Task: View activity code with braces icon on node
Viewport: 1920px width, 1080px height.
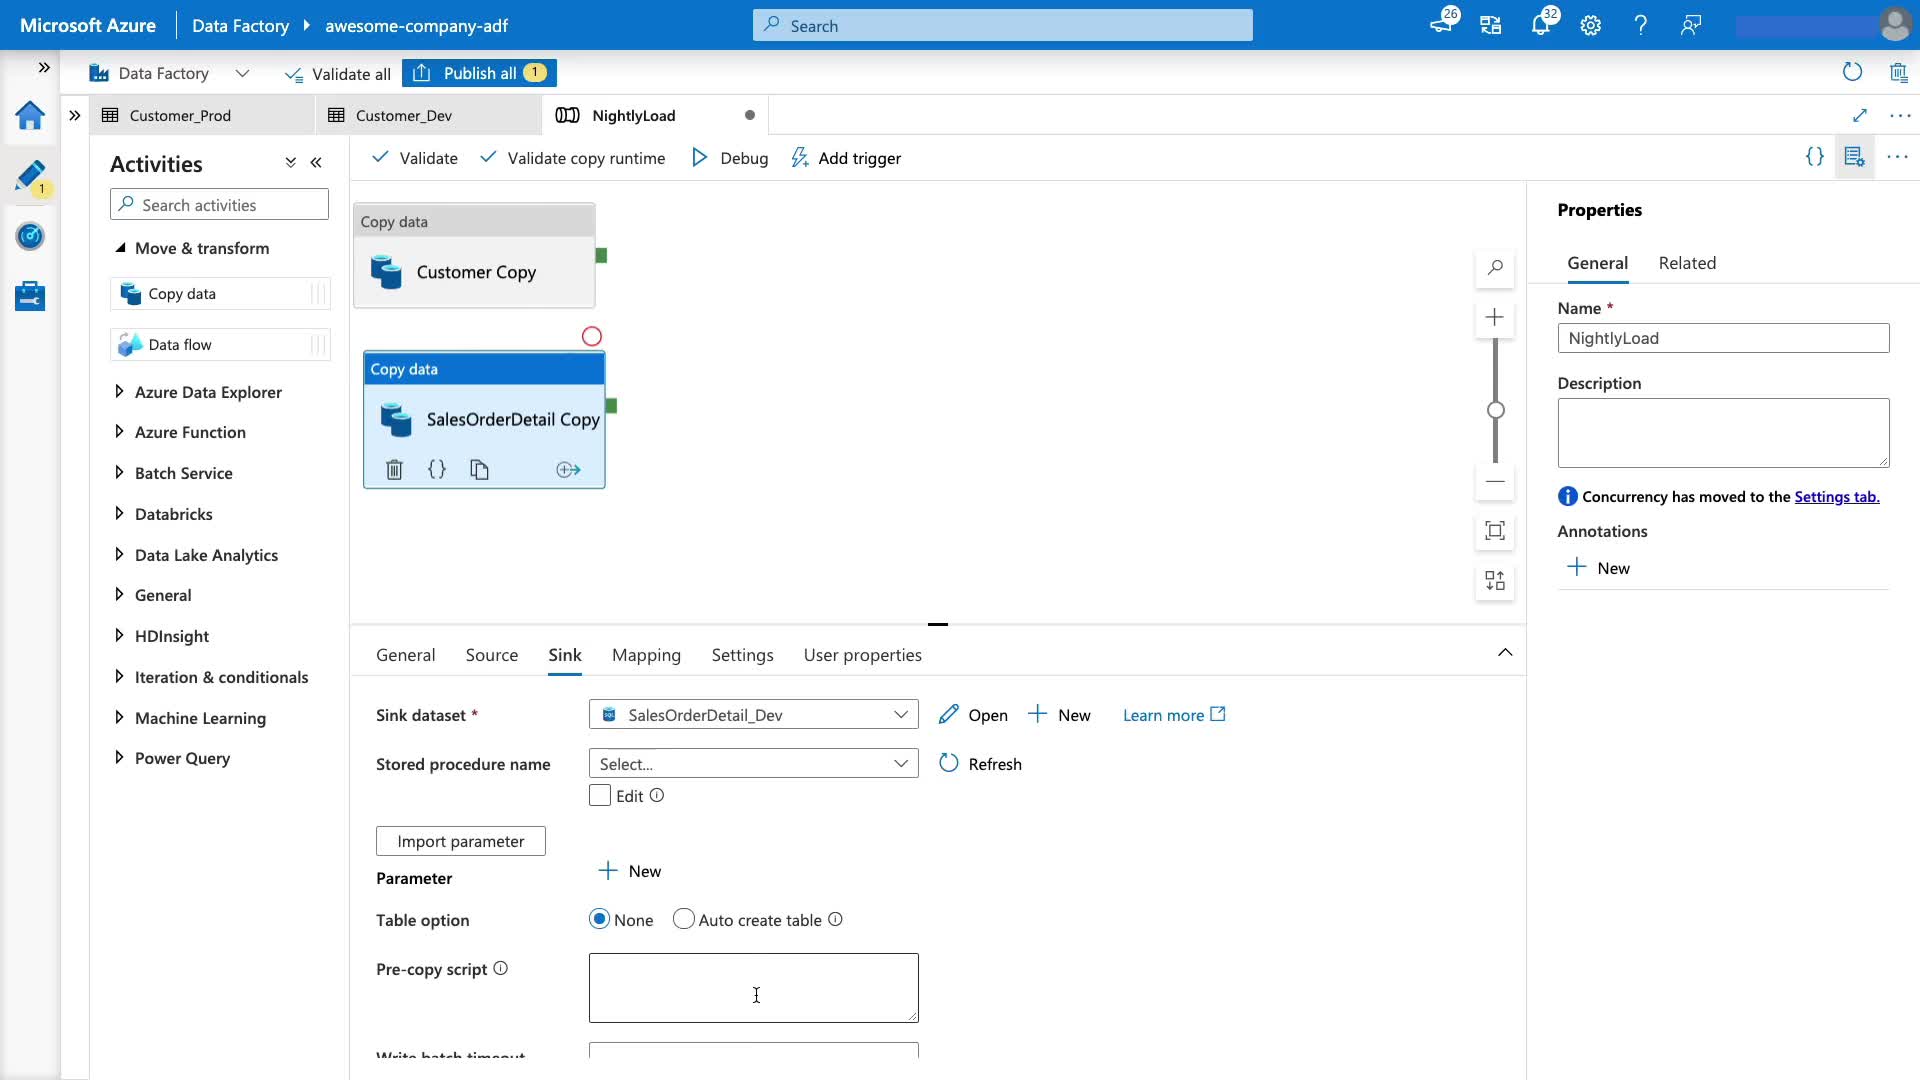Action: [x=437, y=470]
